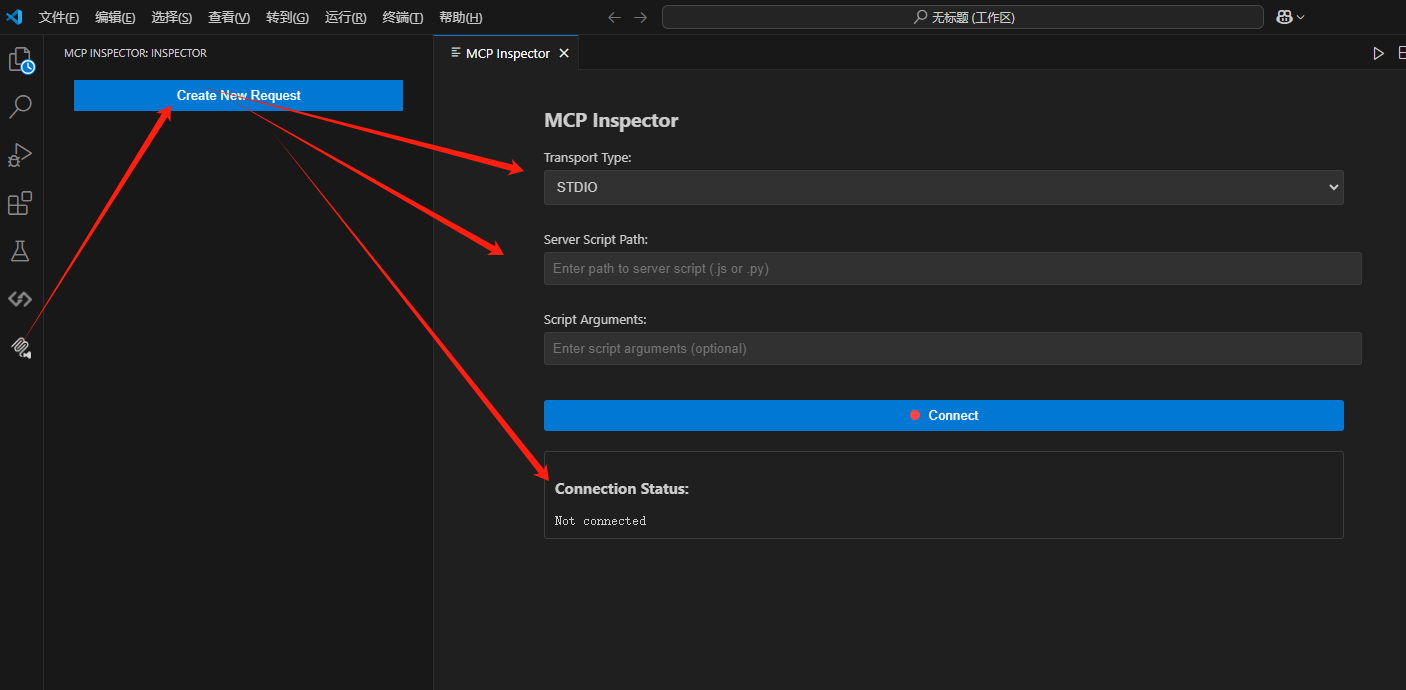Image resolution: width=1406 pixels, height=690 pixels.
Task: Open the 编辑(E) menu
Action: pyautogui.click(x=115, y=17)
